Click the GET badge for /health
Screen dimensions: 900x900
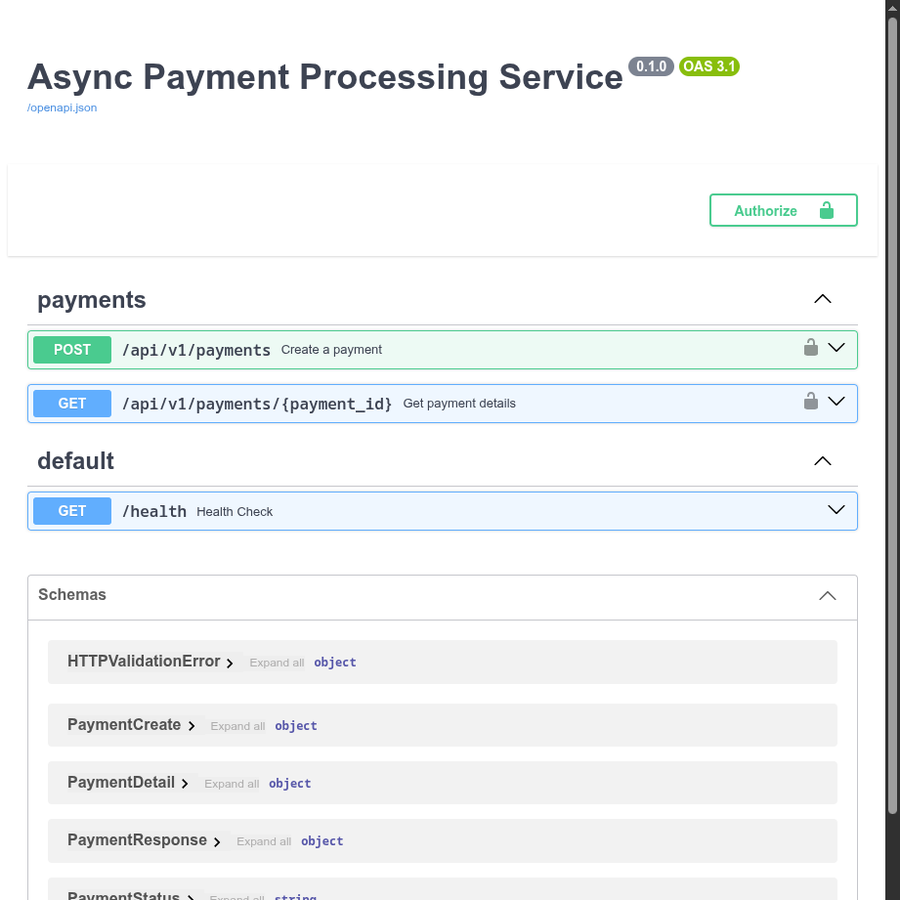pos(72,511)
